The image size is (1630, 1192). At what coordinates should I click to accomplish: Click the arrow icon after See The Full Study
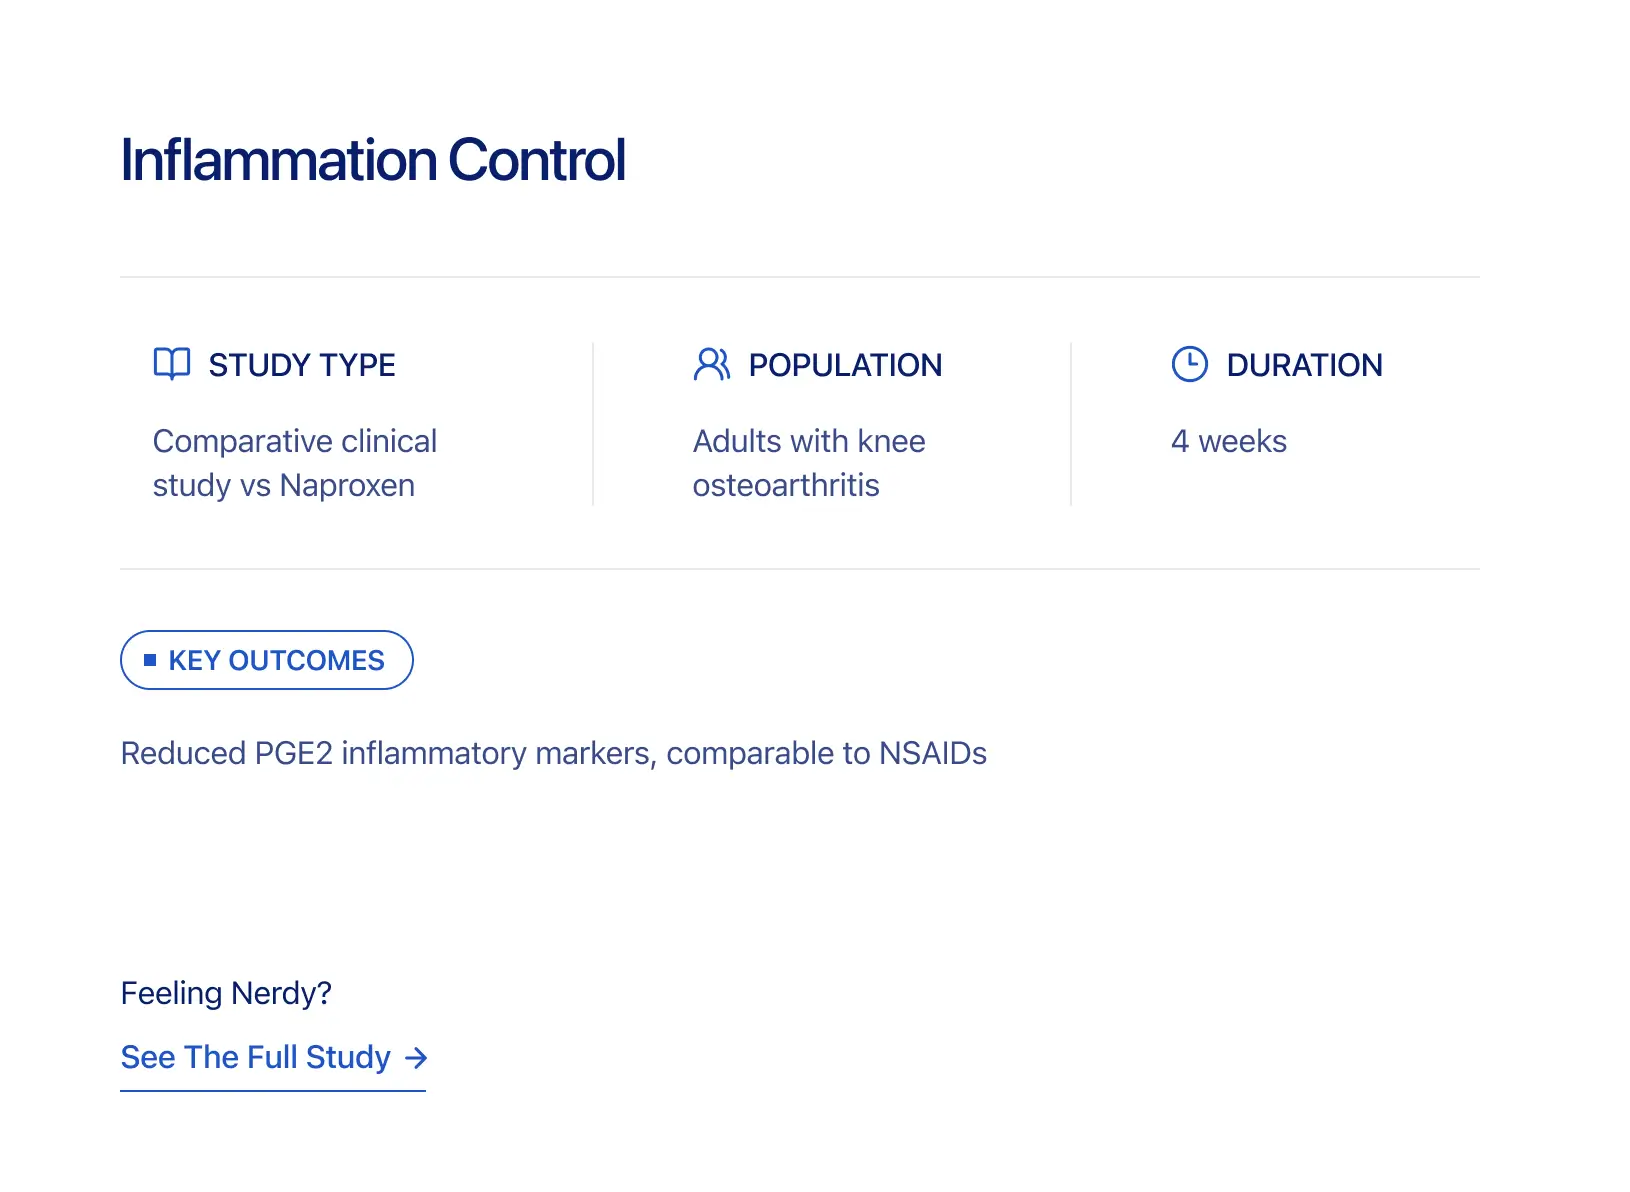(x=416, y=1058)
